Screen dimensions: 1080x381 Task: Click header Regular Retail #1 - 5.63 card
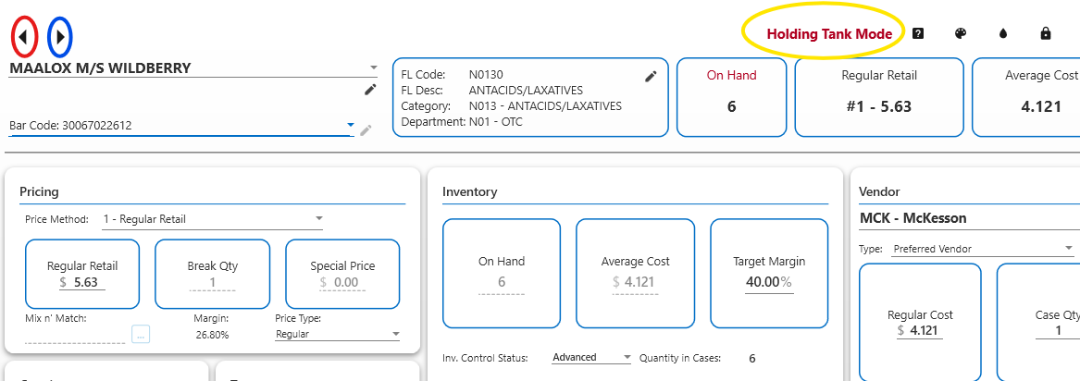click(x=879, y=97)
